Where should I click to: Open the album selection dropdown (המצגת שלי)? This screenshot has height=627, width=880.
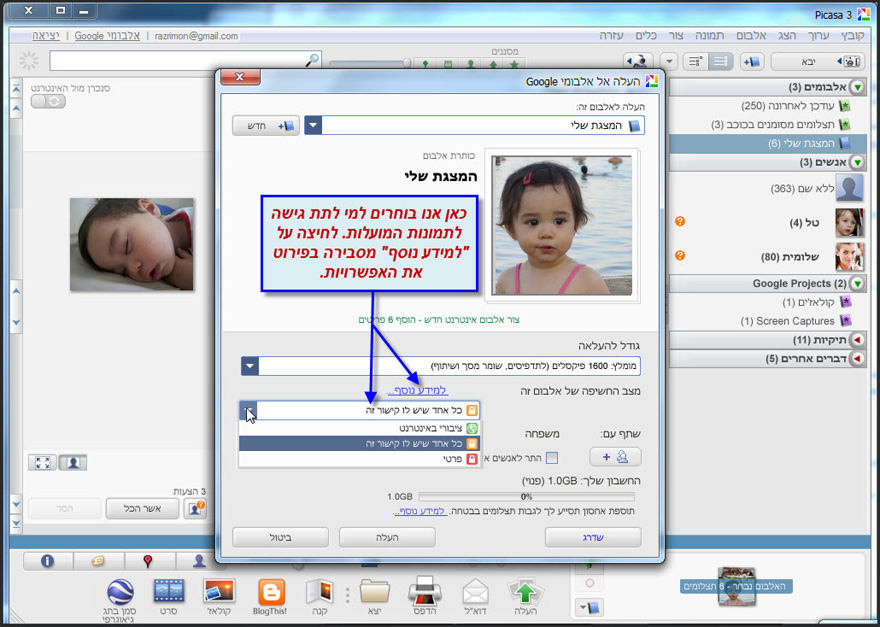coord(313,125)
